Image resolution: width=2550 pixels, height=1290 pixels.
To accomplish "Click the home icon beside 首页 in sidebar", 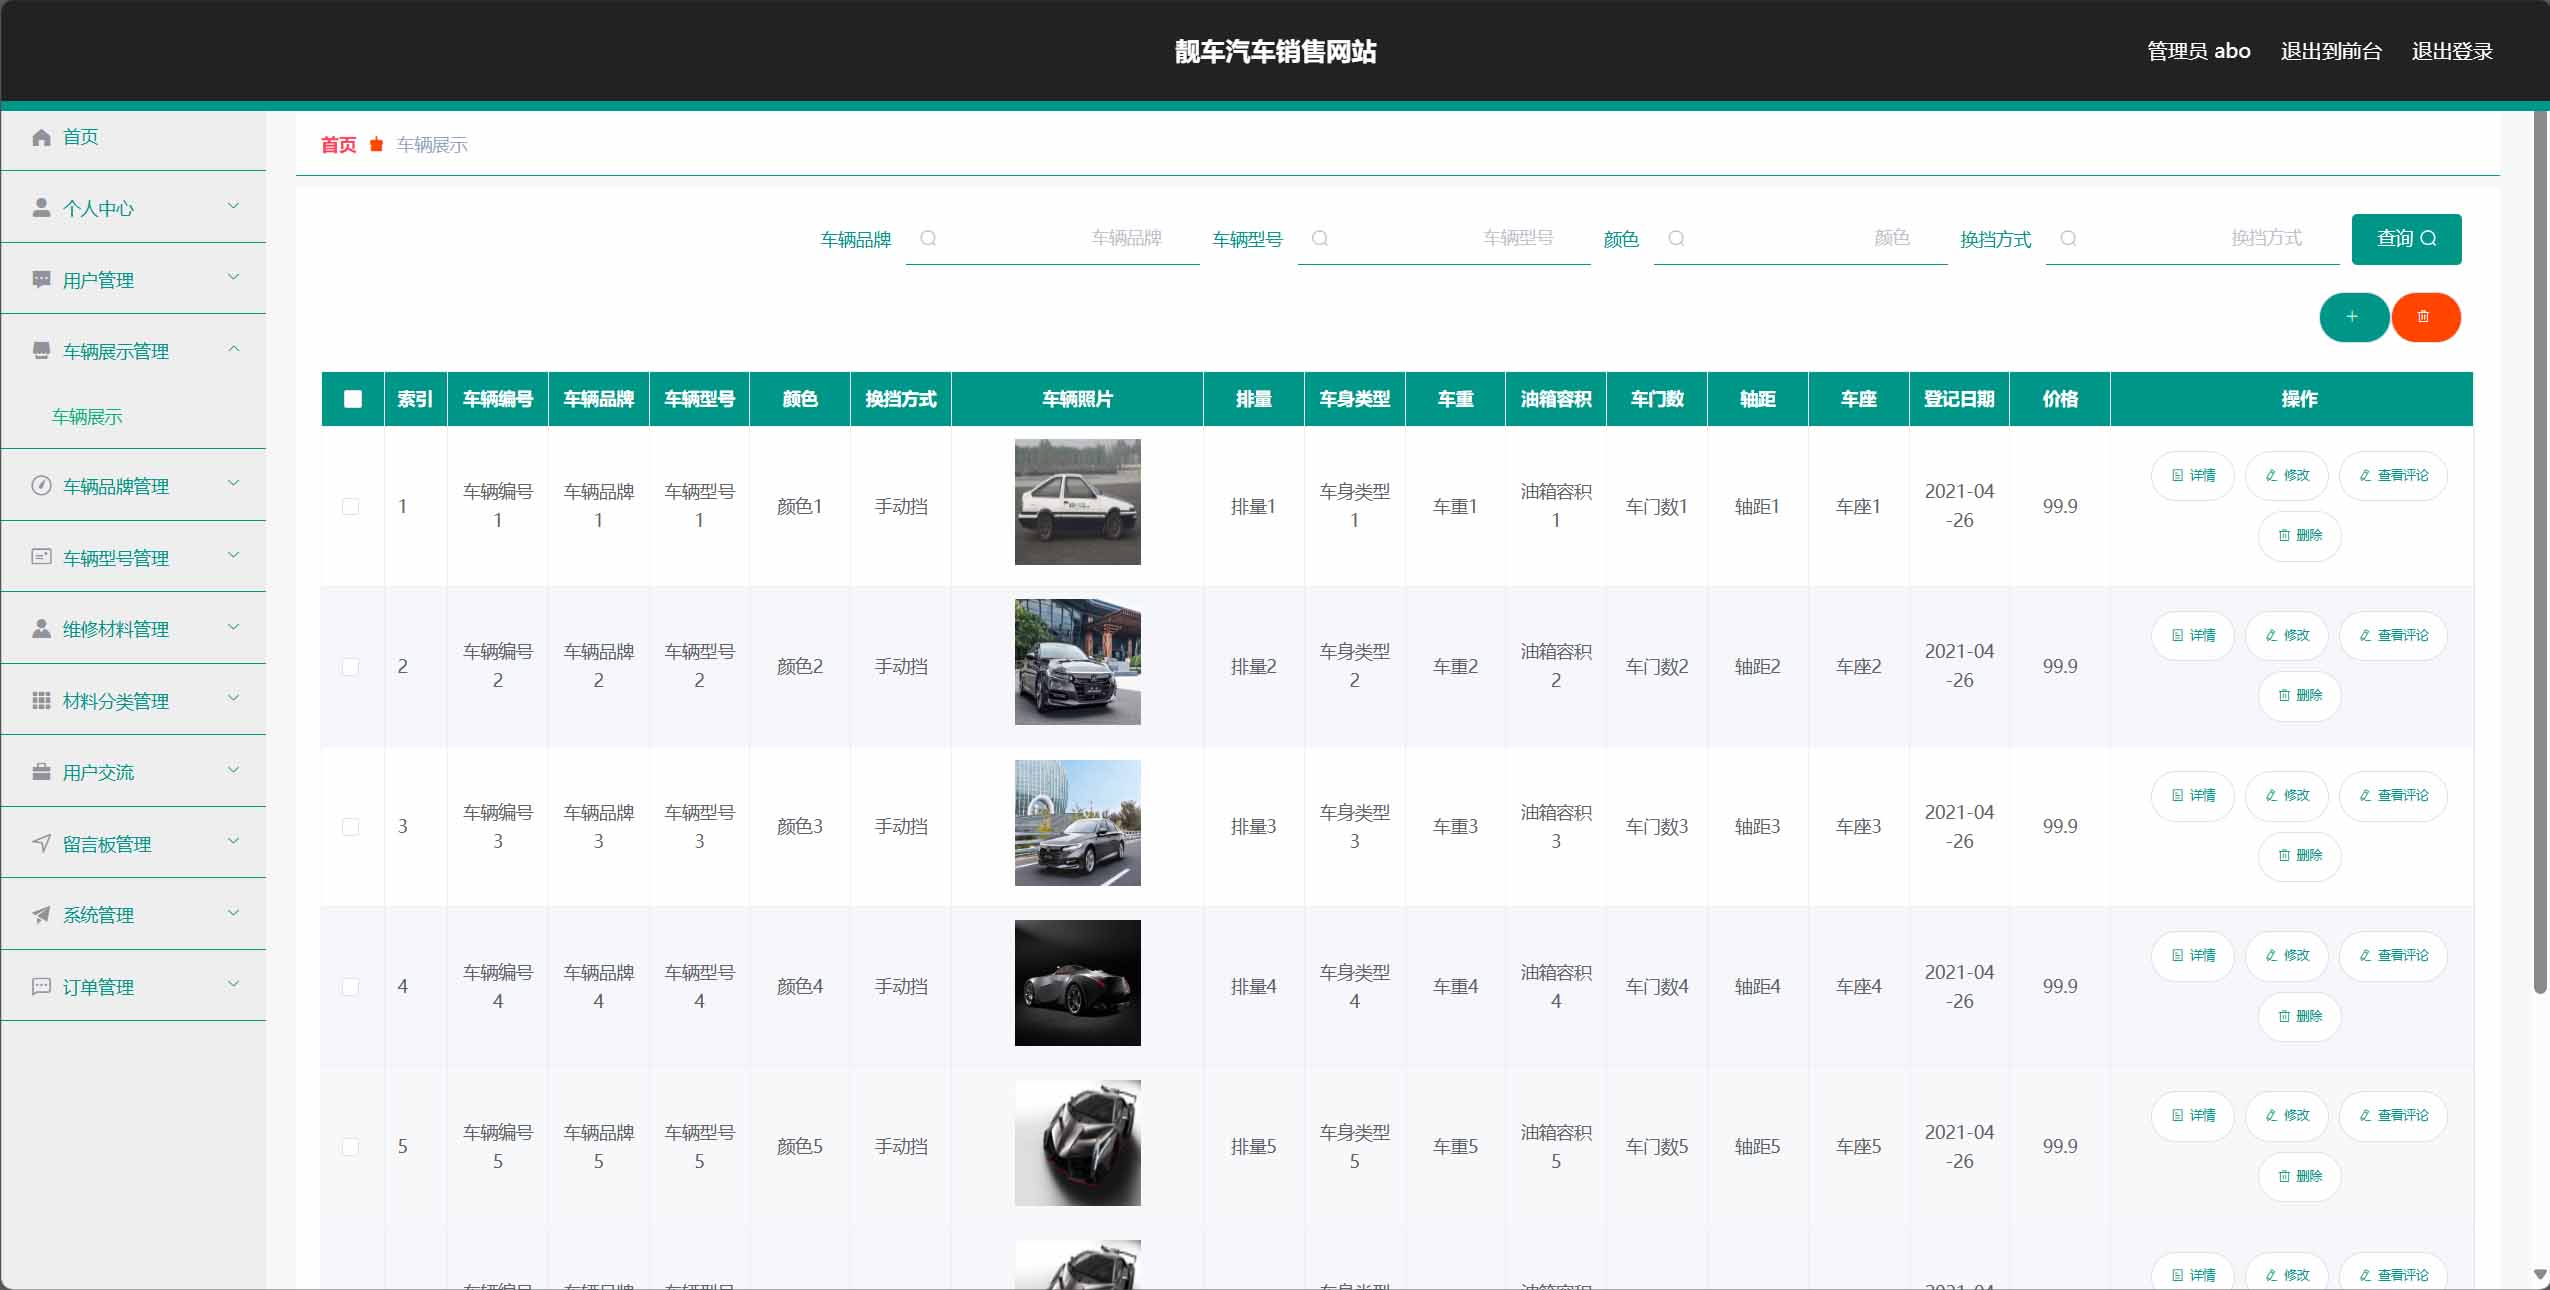I will coord(41,137).
